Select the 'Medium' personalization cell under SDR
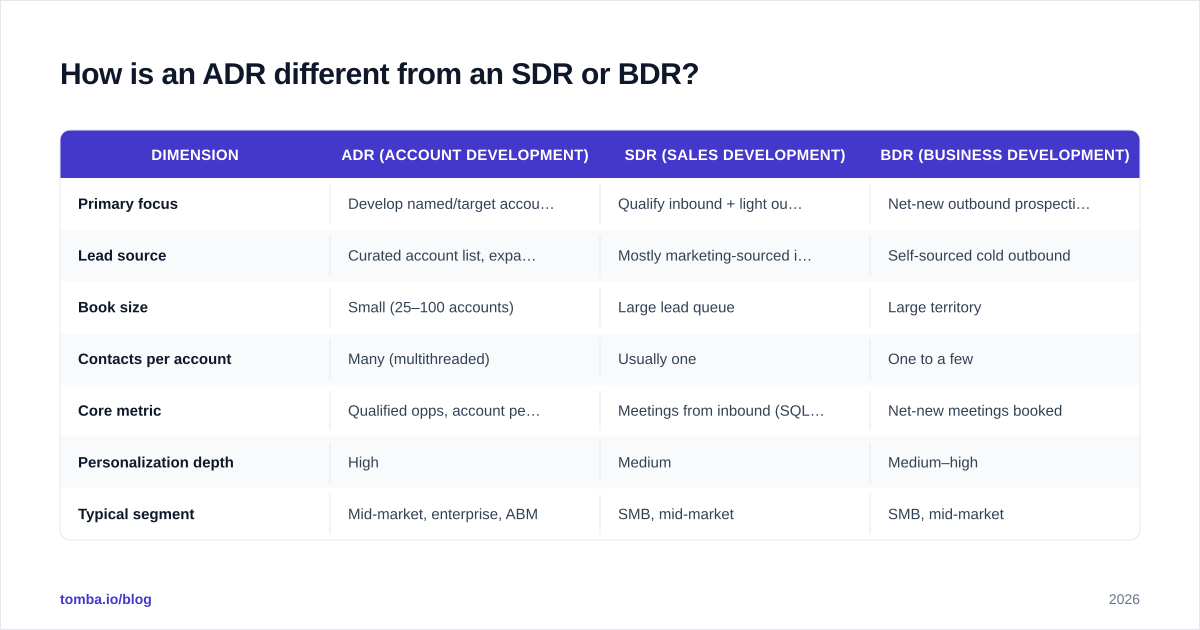1200x630 pixels. [x=735, y=463]
